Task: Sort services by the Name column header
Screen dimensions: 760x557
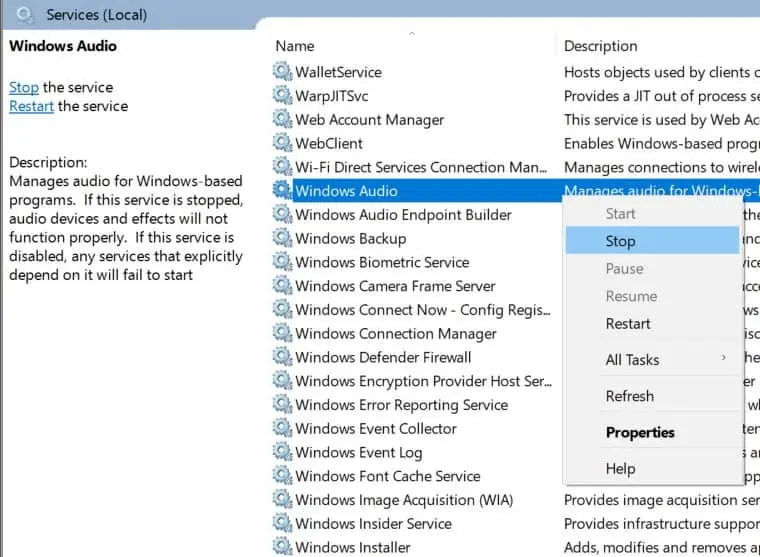Action: pyautogui.click(x=295, y=46)
